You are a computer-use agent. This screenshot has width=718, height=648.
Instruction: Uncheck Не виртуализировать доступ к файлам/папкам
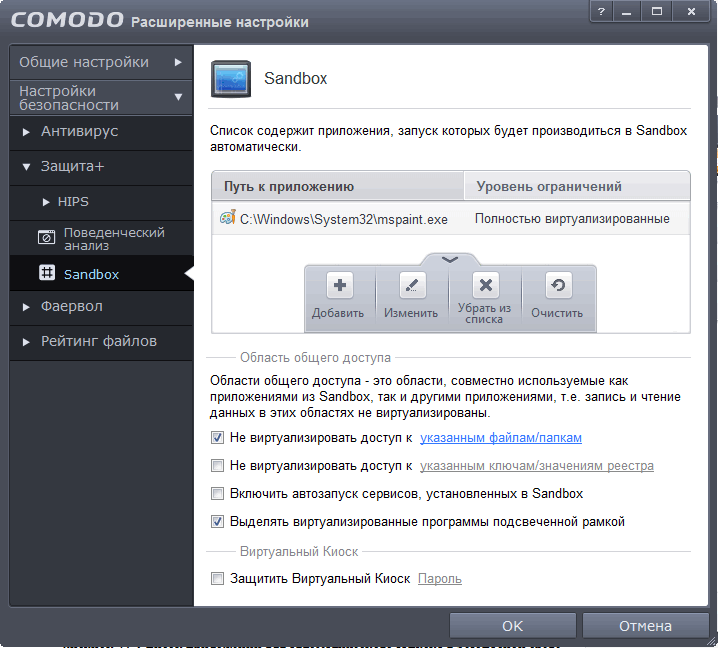pyautogui.click(x=218, y=437)
